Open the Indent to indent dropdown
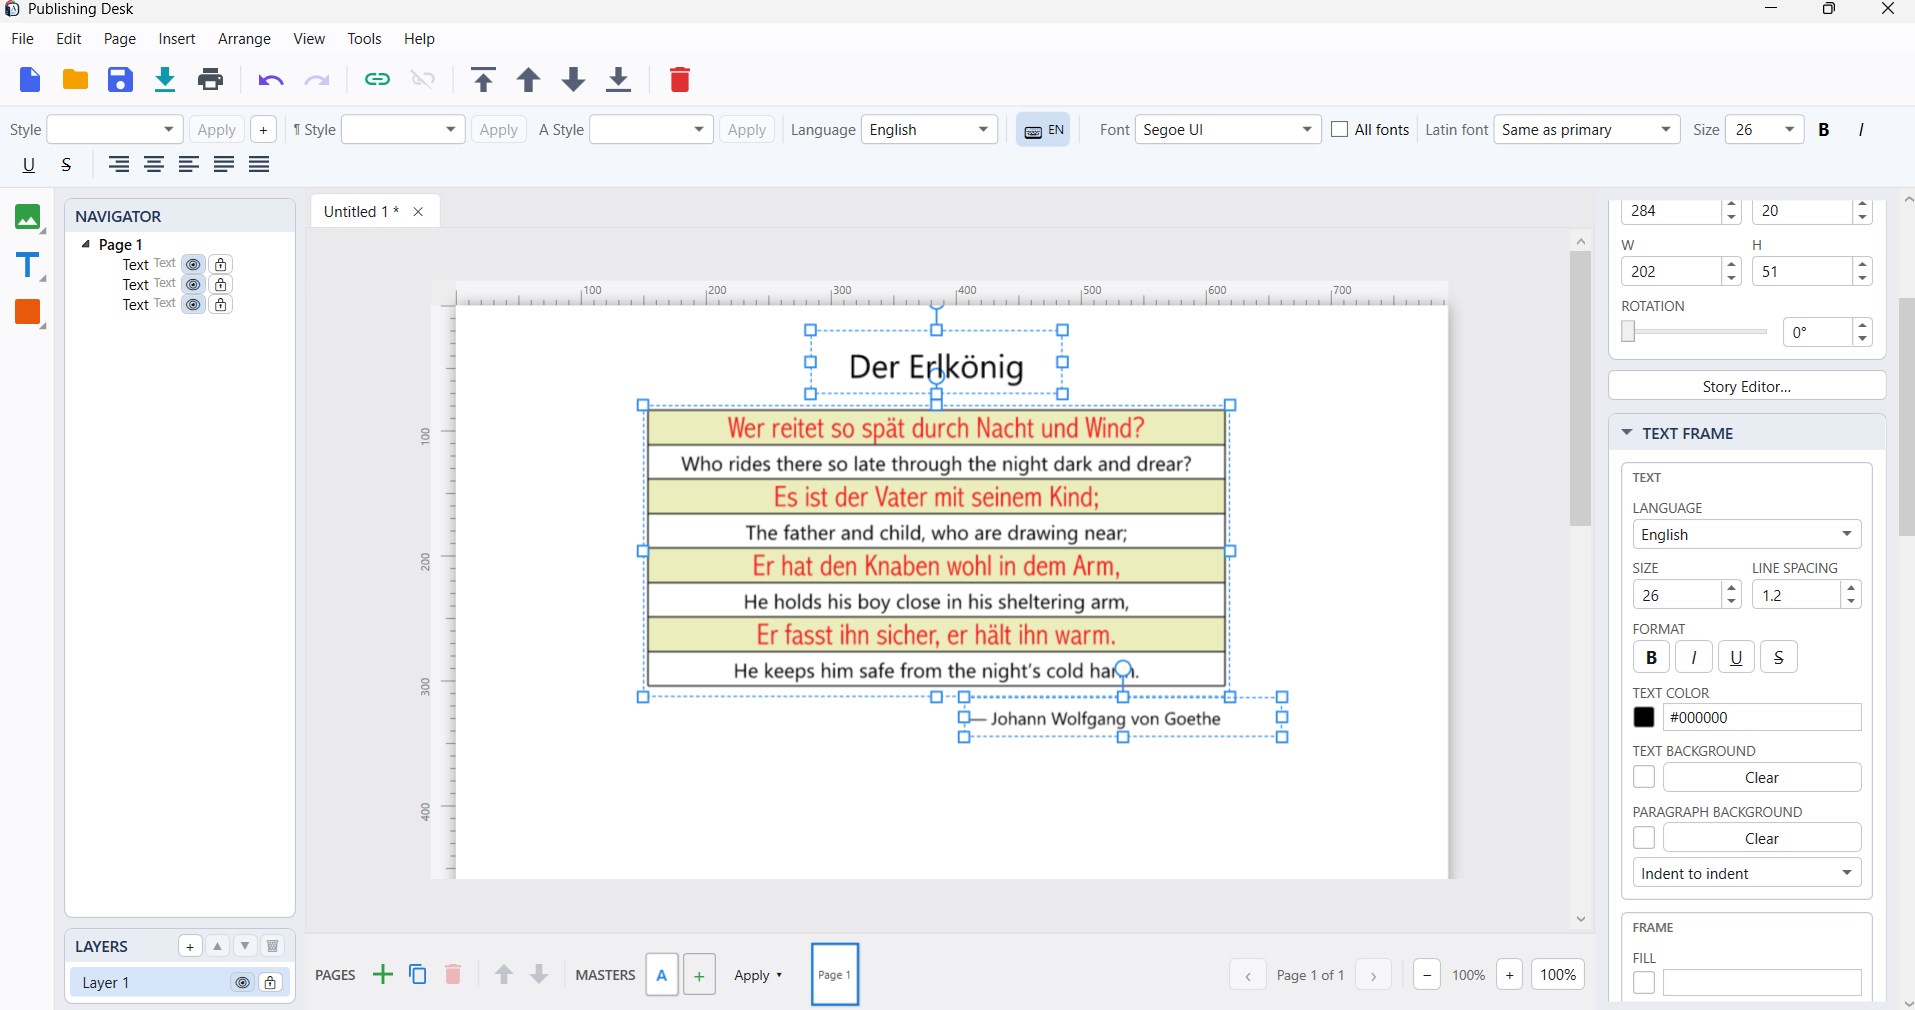This screenshot has width=1915, height=1010. (1747, 873)
